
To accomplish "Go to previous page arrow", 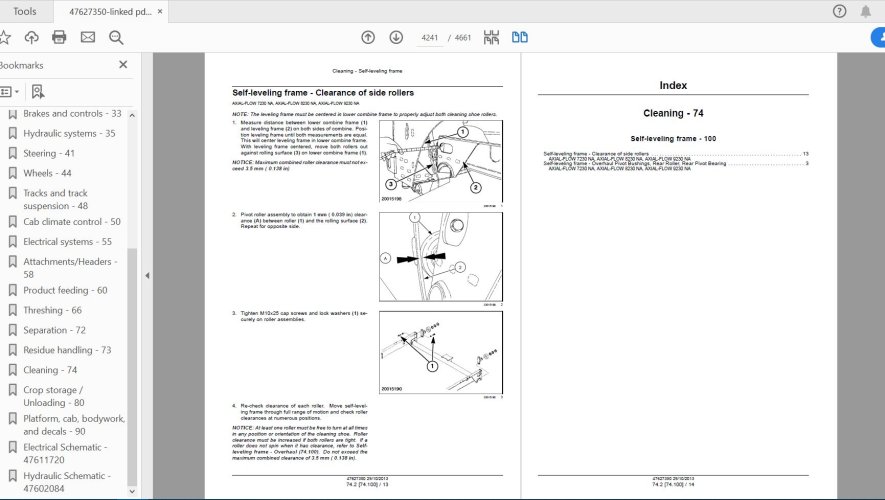I will pyautogui.click(x=368, y=37).
